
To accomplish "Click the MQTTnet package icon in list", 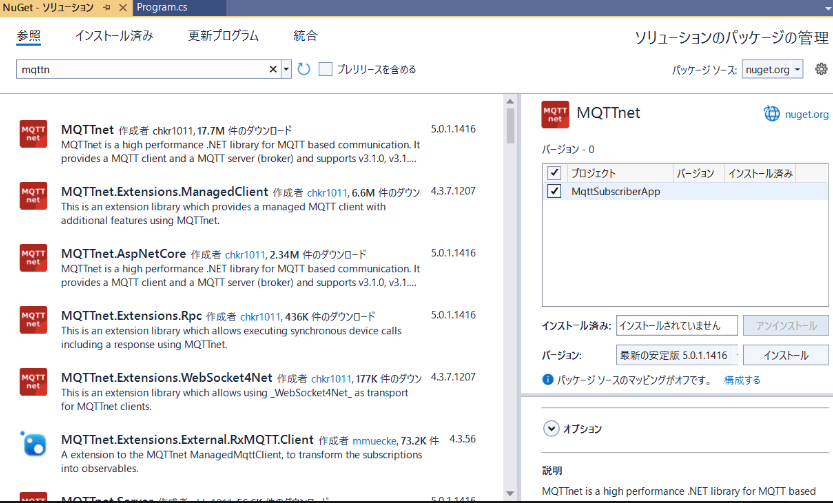I will coord(33,134).
